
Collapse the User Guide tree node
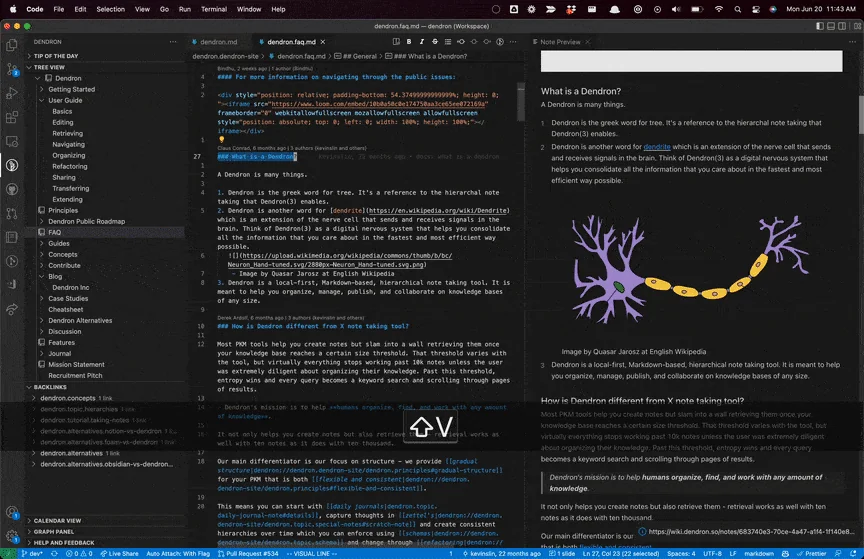[x=42, y=100]
